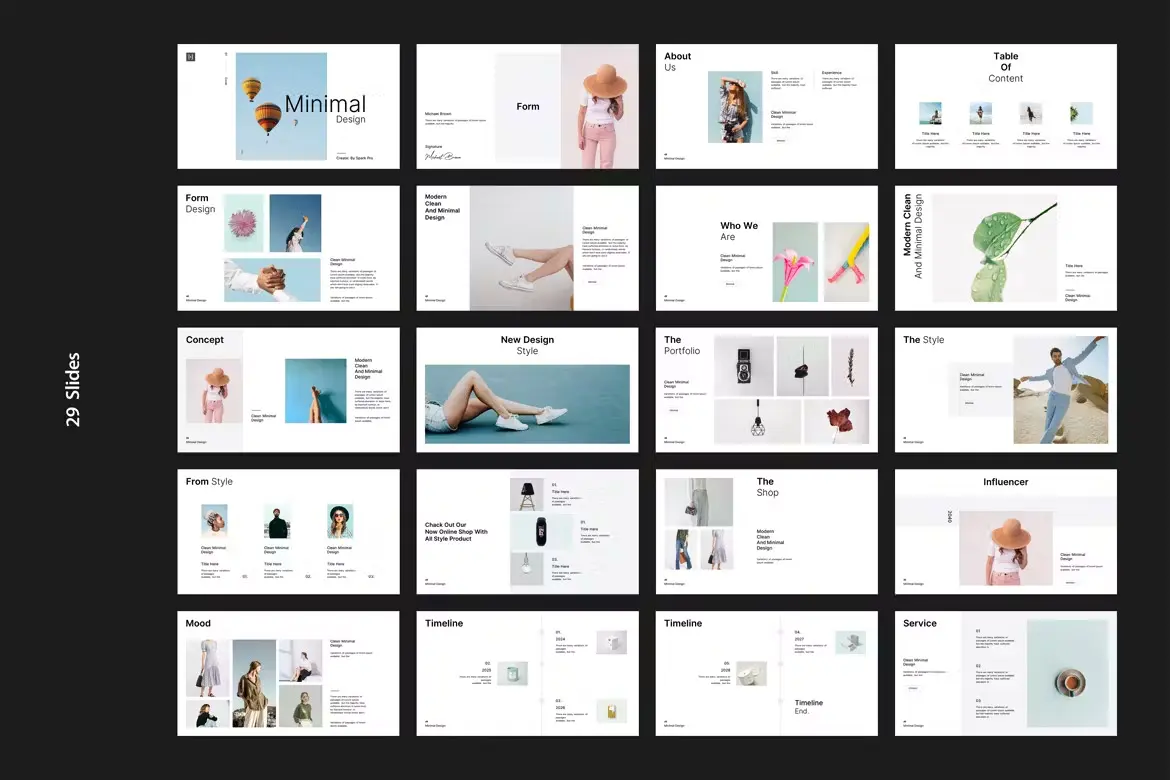Select the Table Of Content slide
Viewport: 1170px width, 780px height.
coord(1005,106)
